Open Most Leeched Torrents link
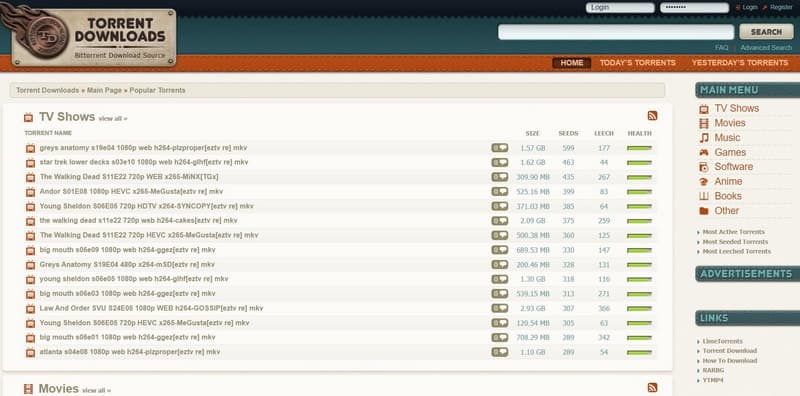800x396 pixels. click(x=737, y=252)
